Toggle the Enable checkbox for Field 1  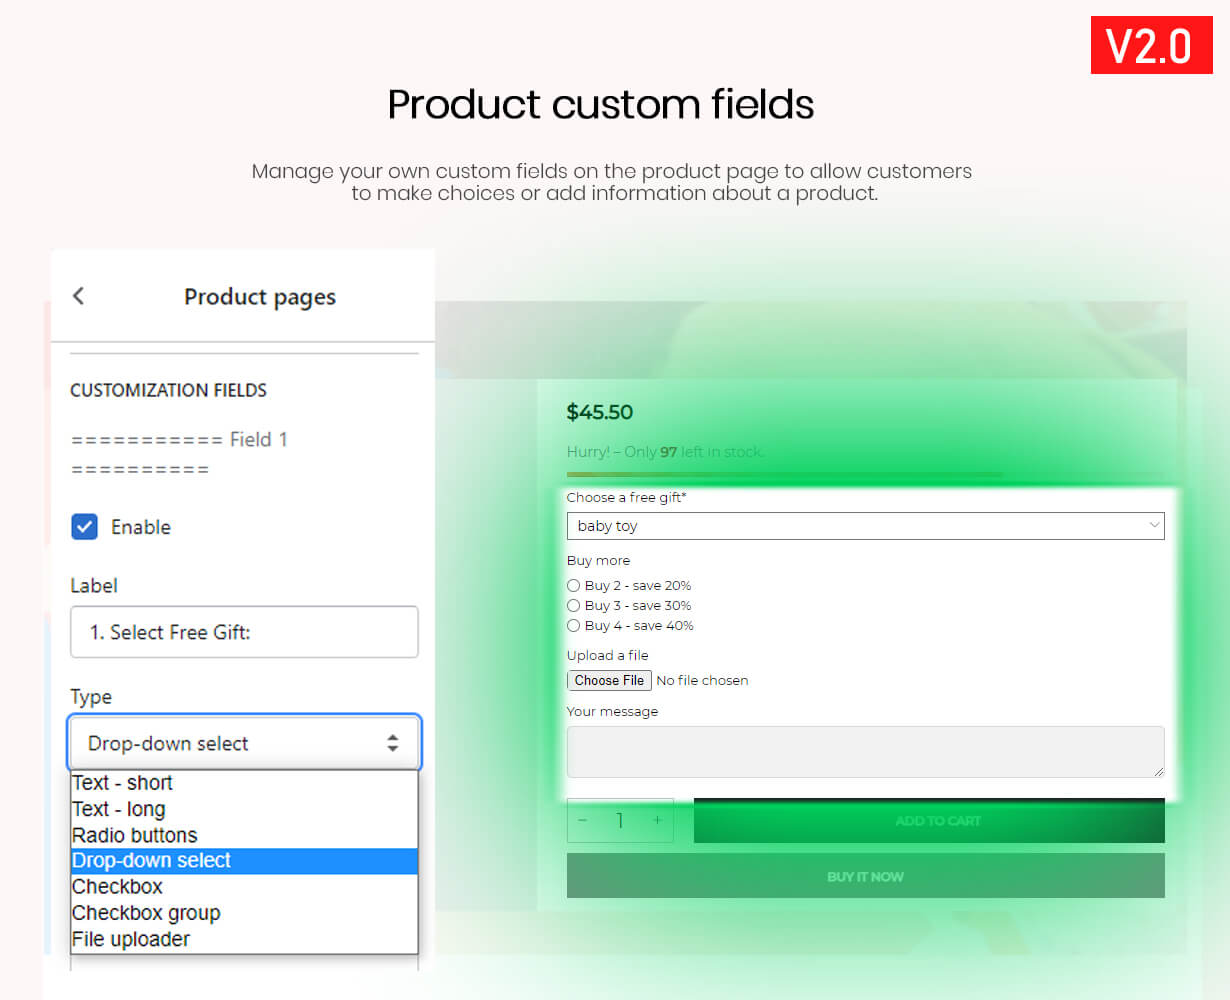click(x=85, y=527)
